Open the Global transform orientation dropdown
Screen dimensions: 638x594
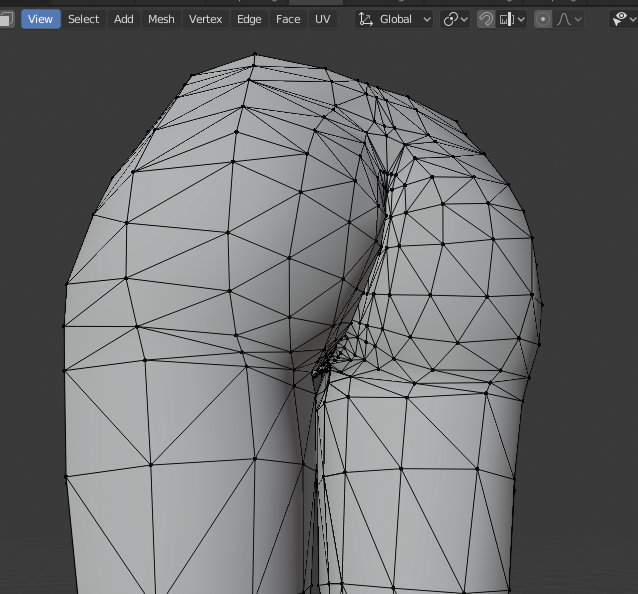394,19
